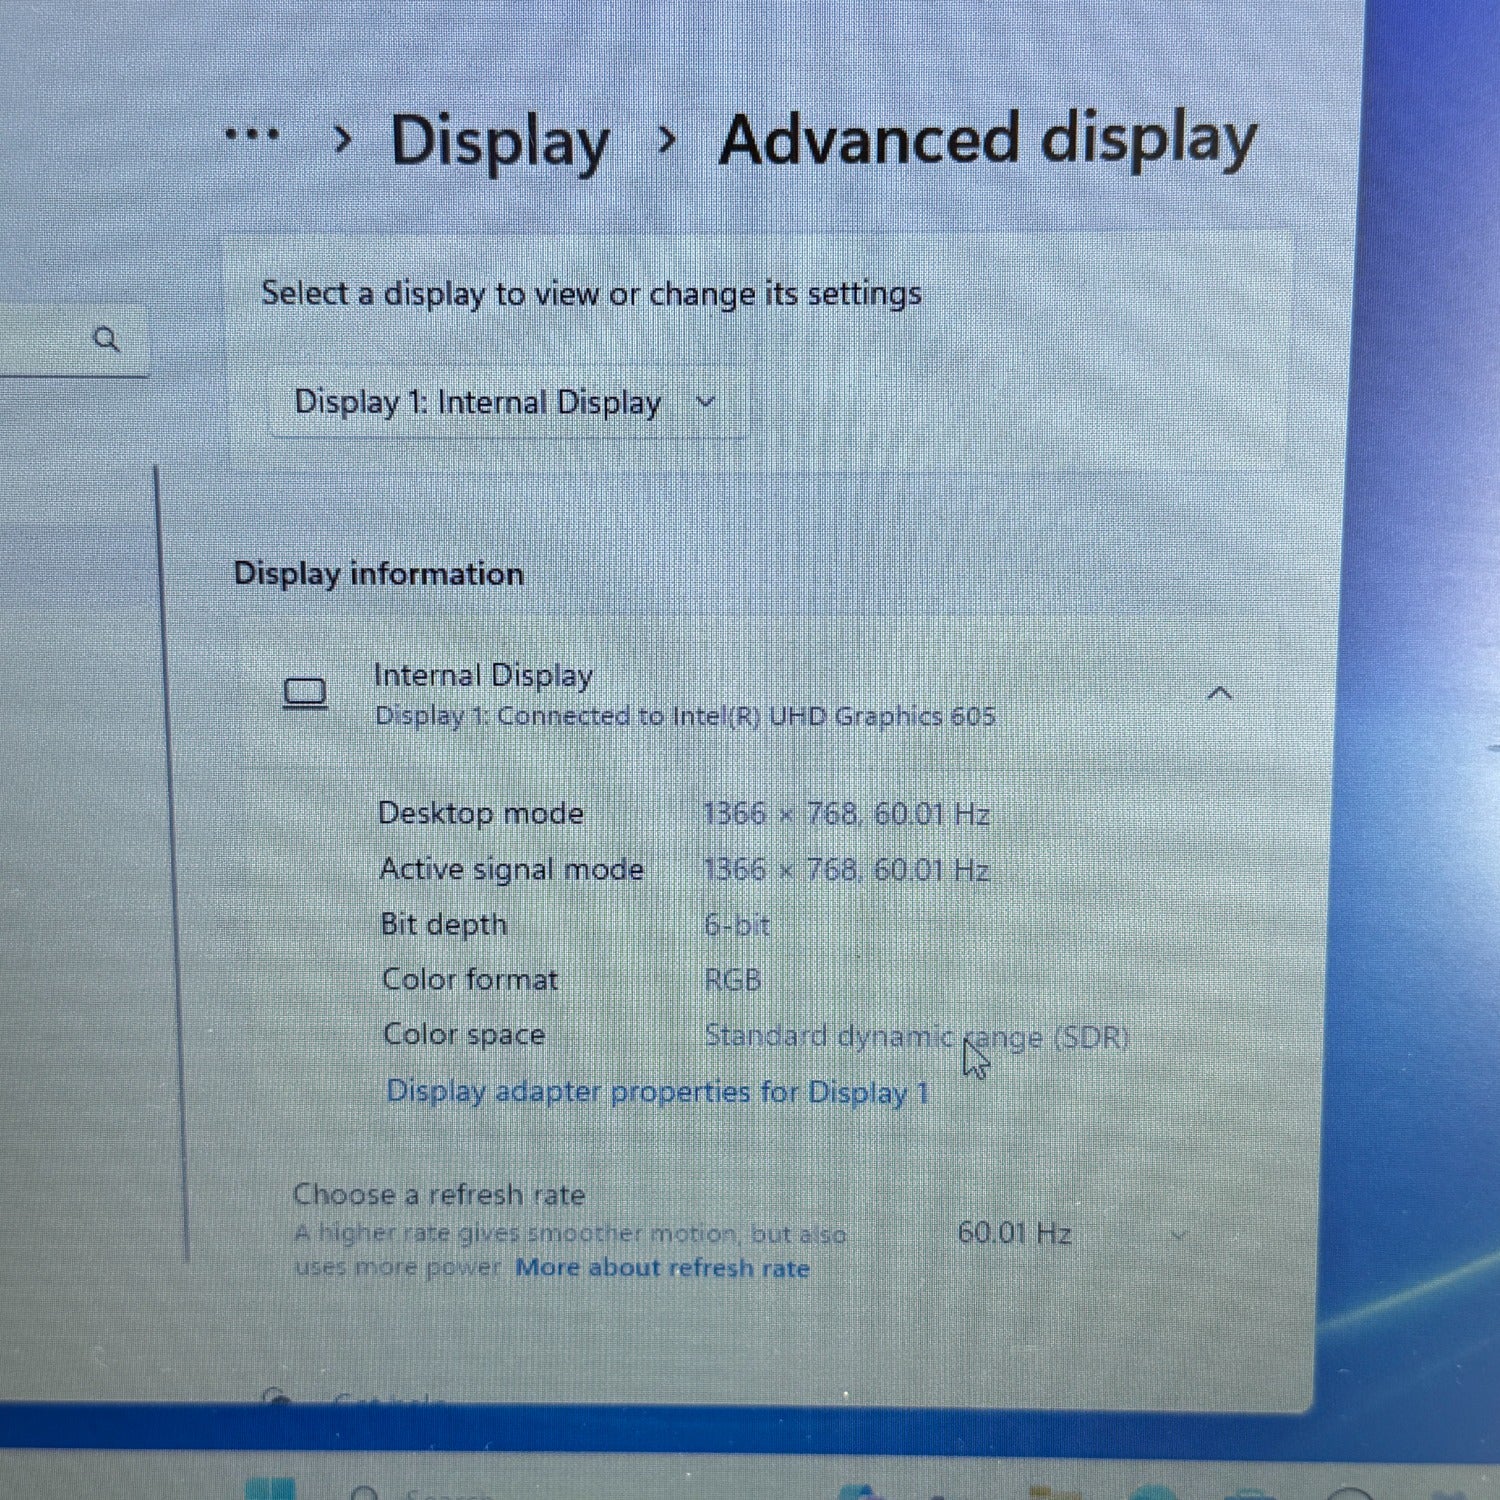Open More about refresh rate link
Screen dimensions: 1500x1500
tap(662, 1268)
